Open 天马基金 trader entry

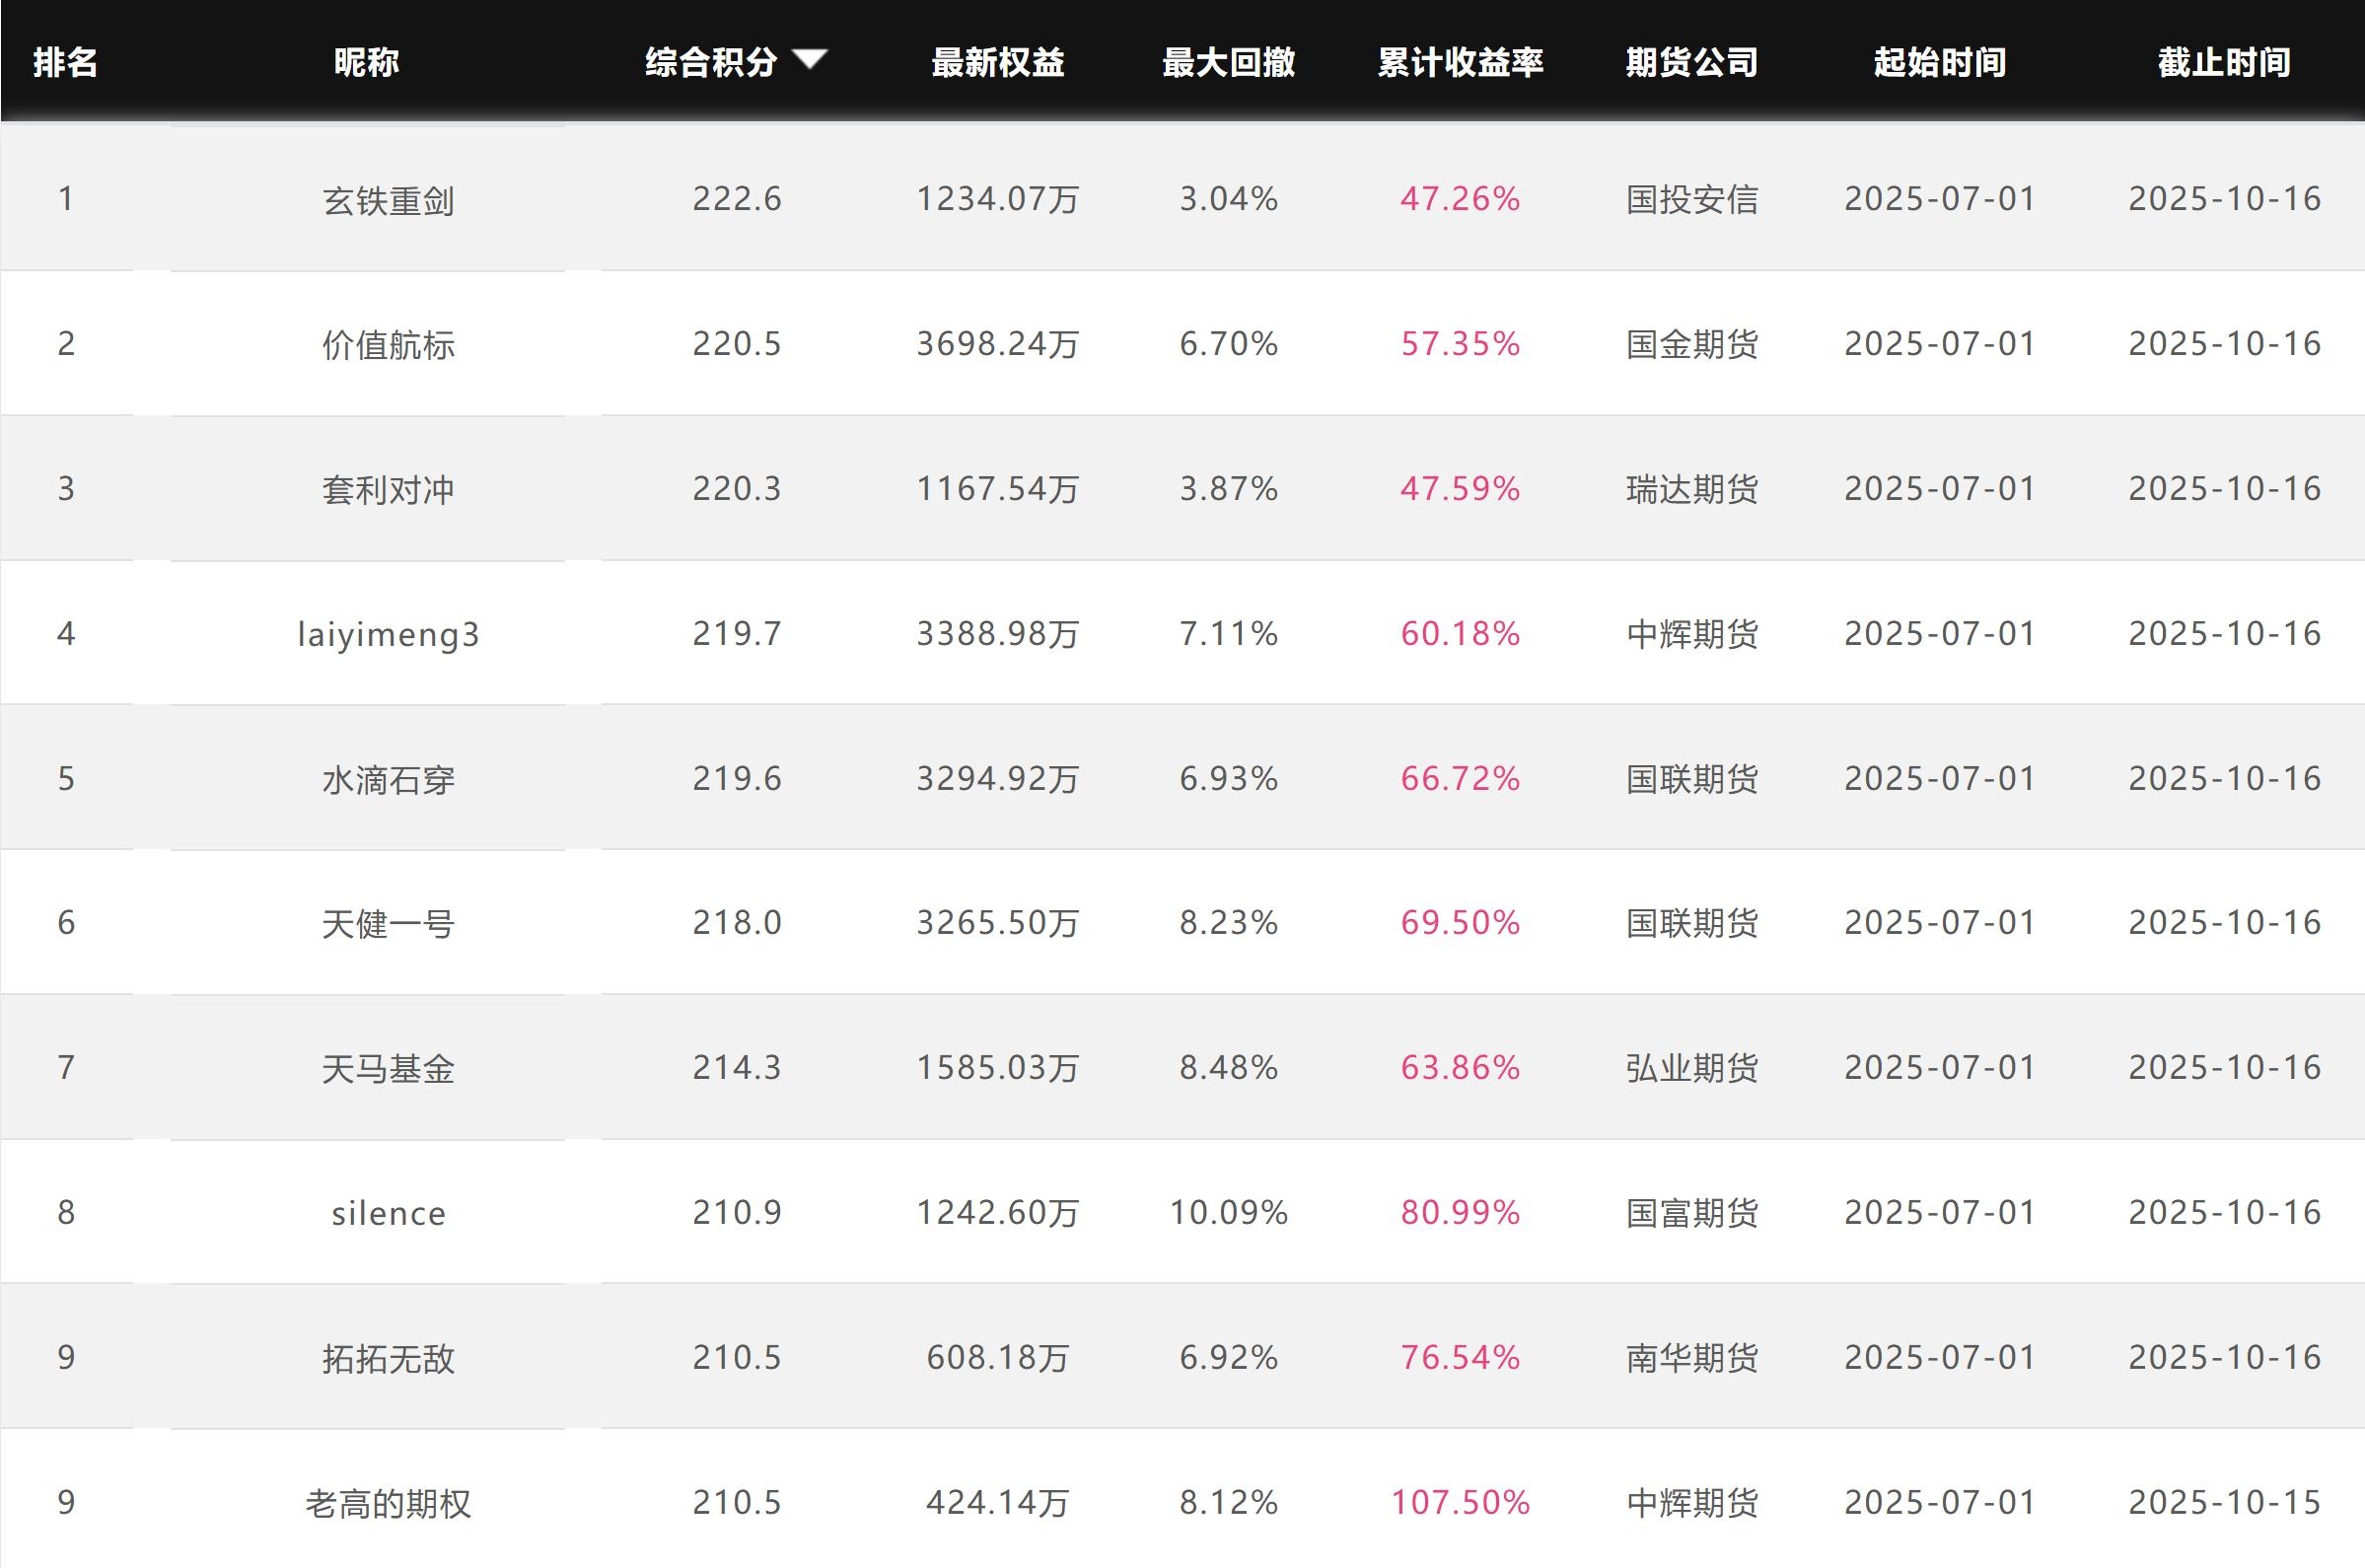click(x=388, y=1068)
